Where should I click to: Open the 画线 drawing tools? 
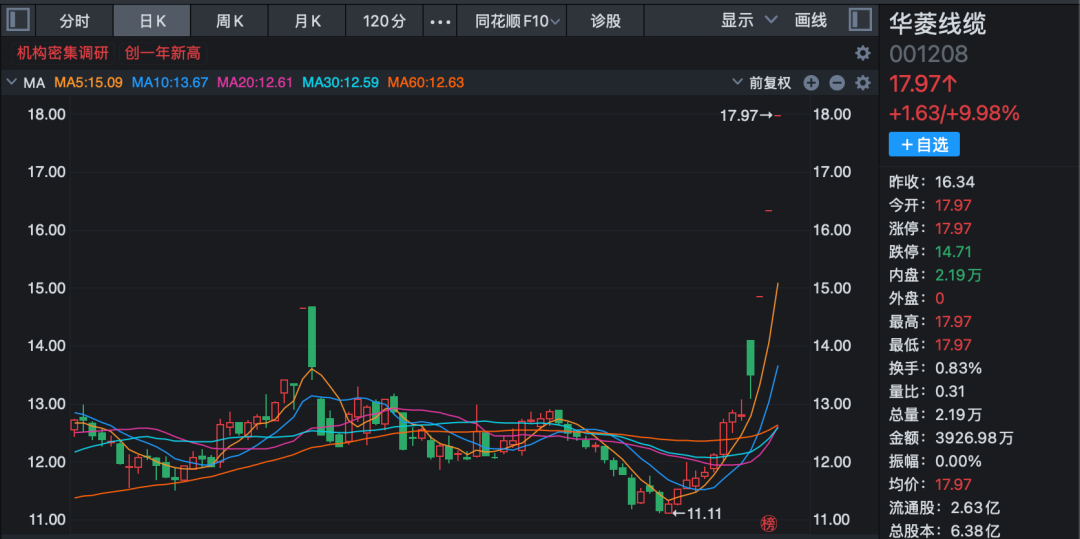click(810, 20)
